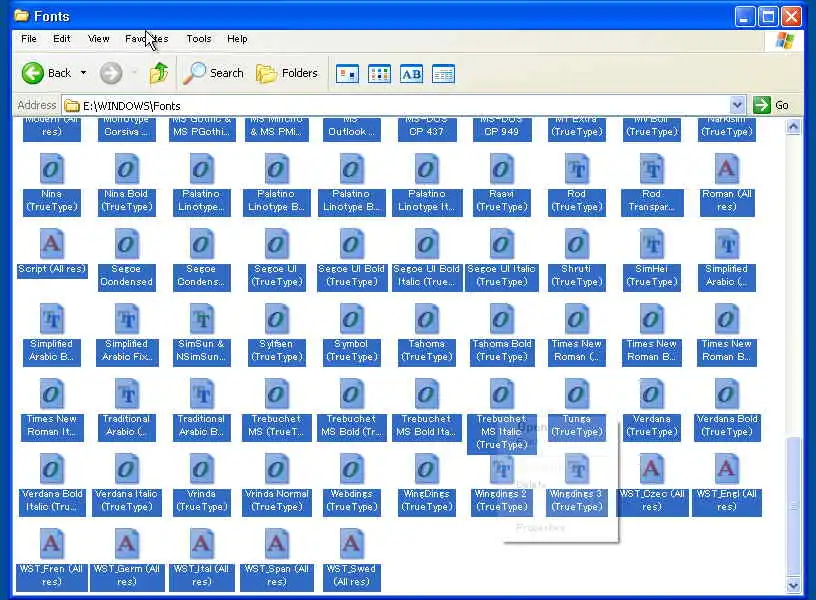Viewport: 816px width, 600px height.
Task: Select the Segoe UI Italic font icon
Action: (x=501, y=245)
